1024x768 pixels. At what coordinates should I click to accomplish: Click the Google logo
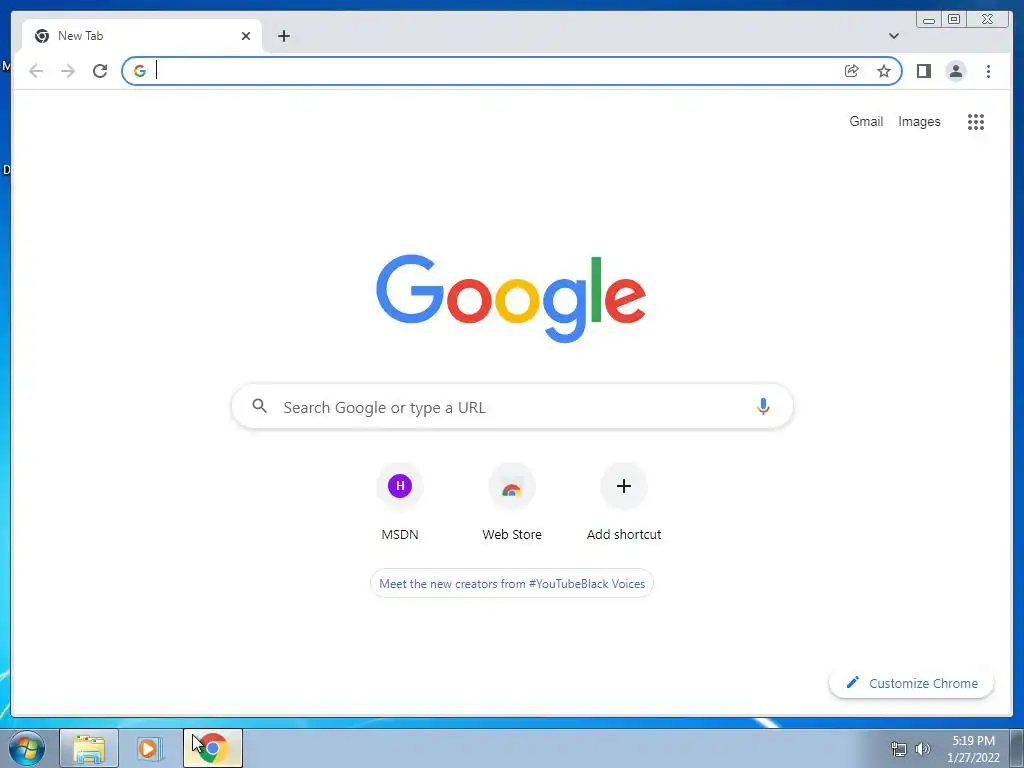point(511,298)
